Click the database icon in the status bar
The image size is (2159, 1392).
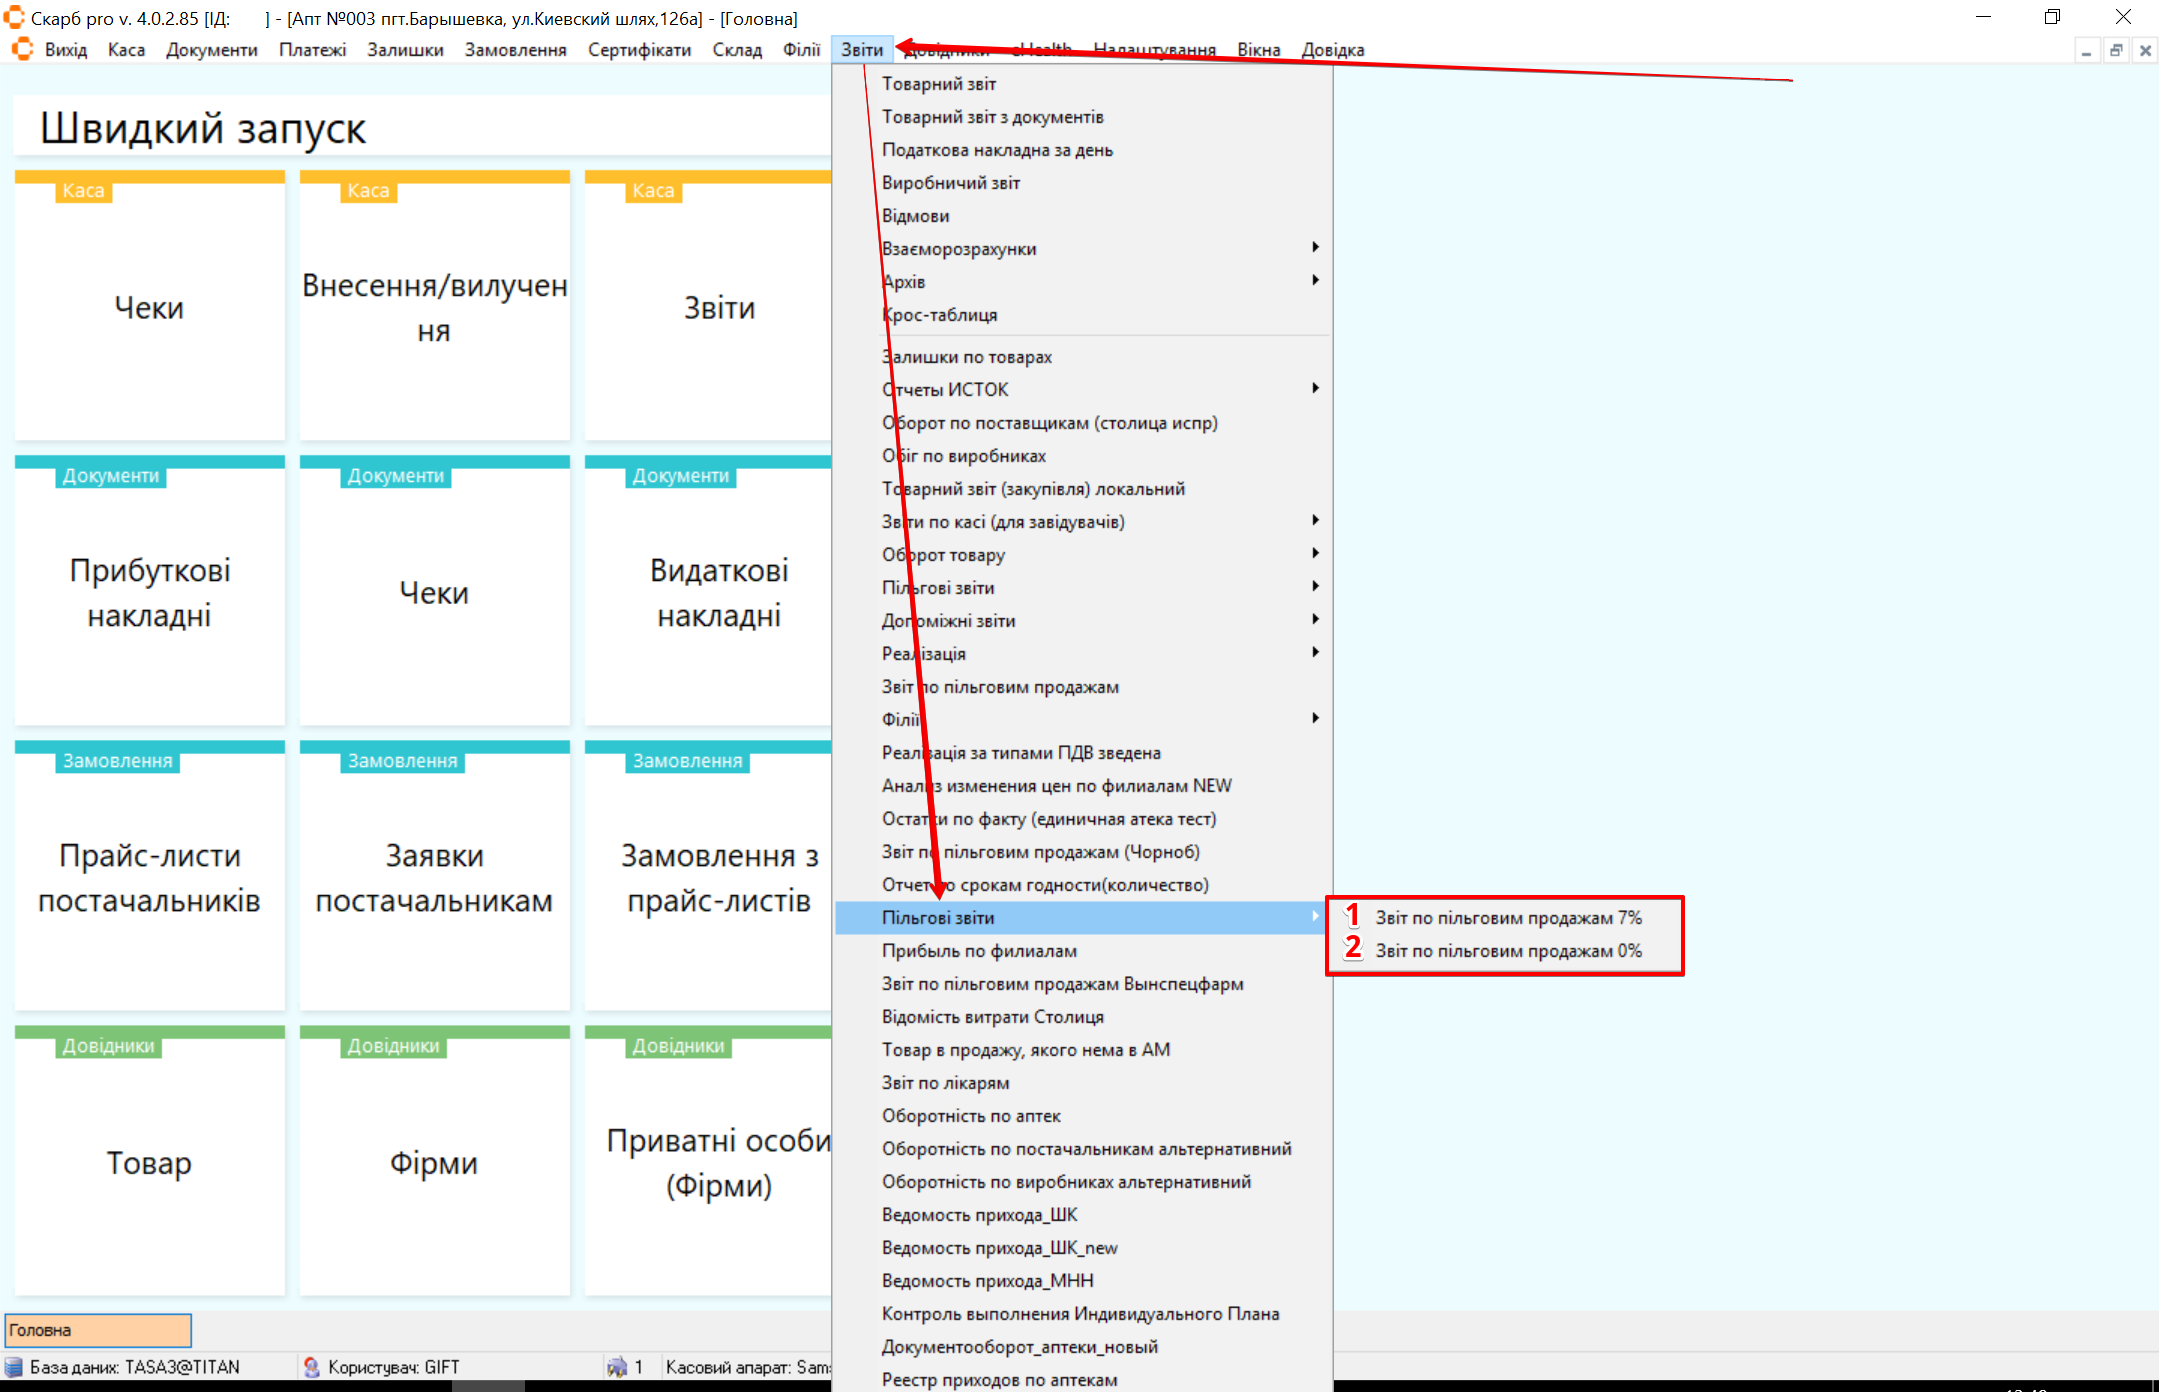pos(14,1367)
